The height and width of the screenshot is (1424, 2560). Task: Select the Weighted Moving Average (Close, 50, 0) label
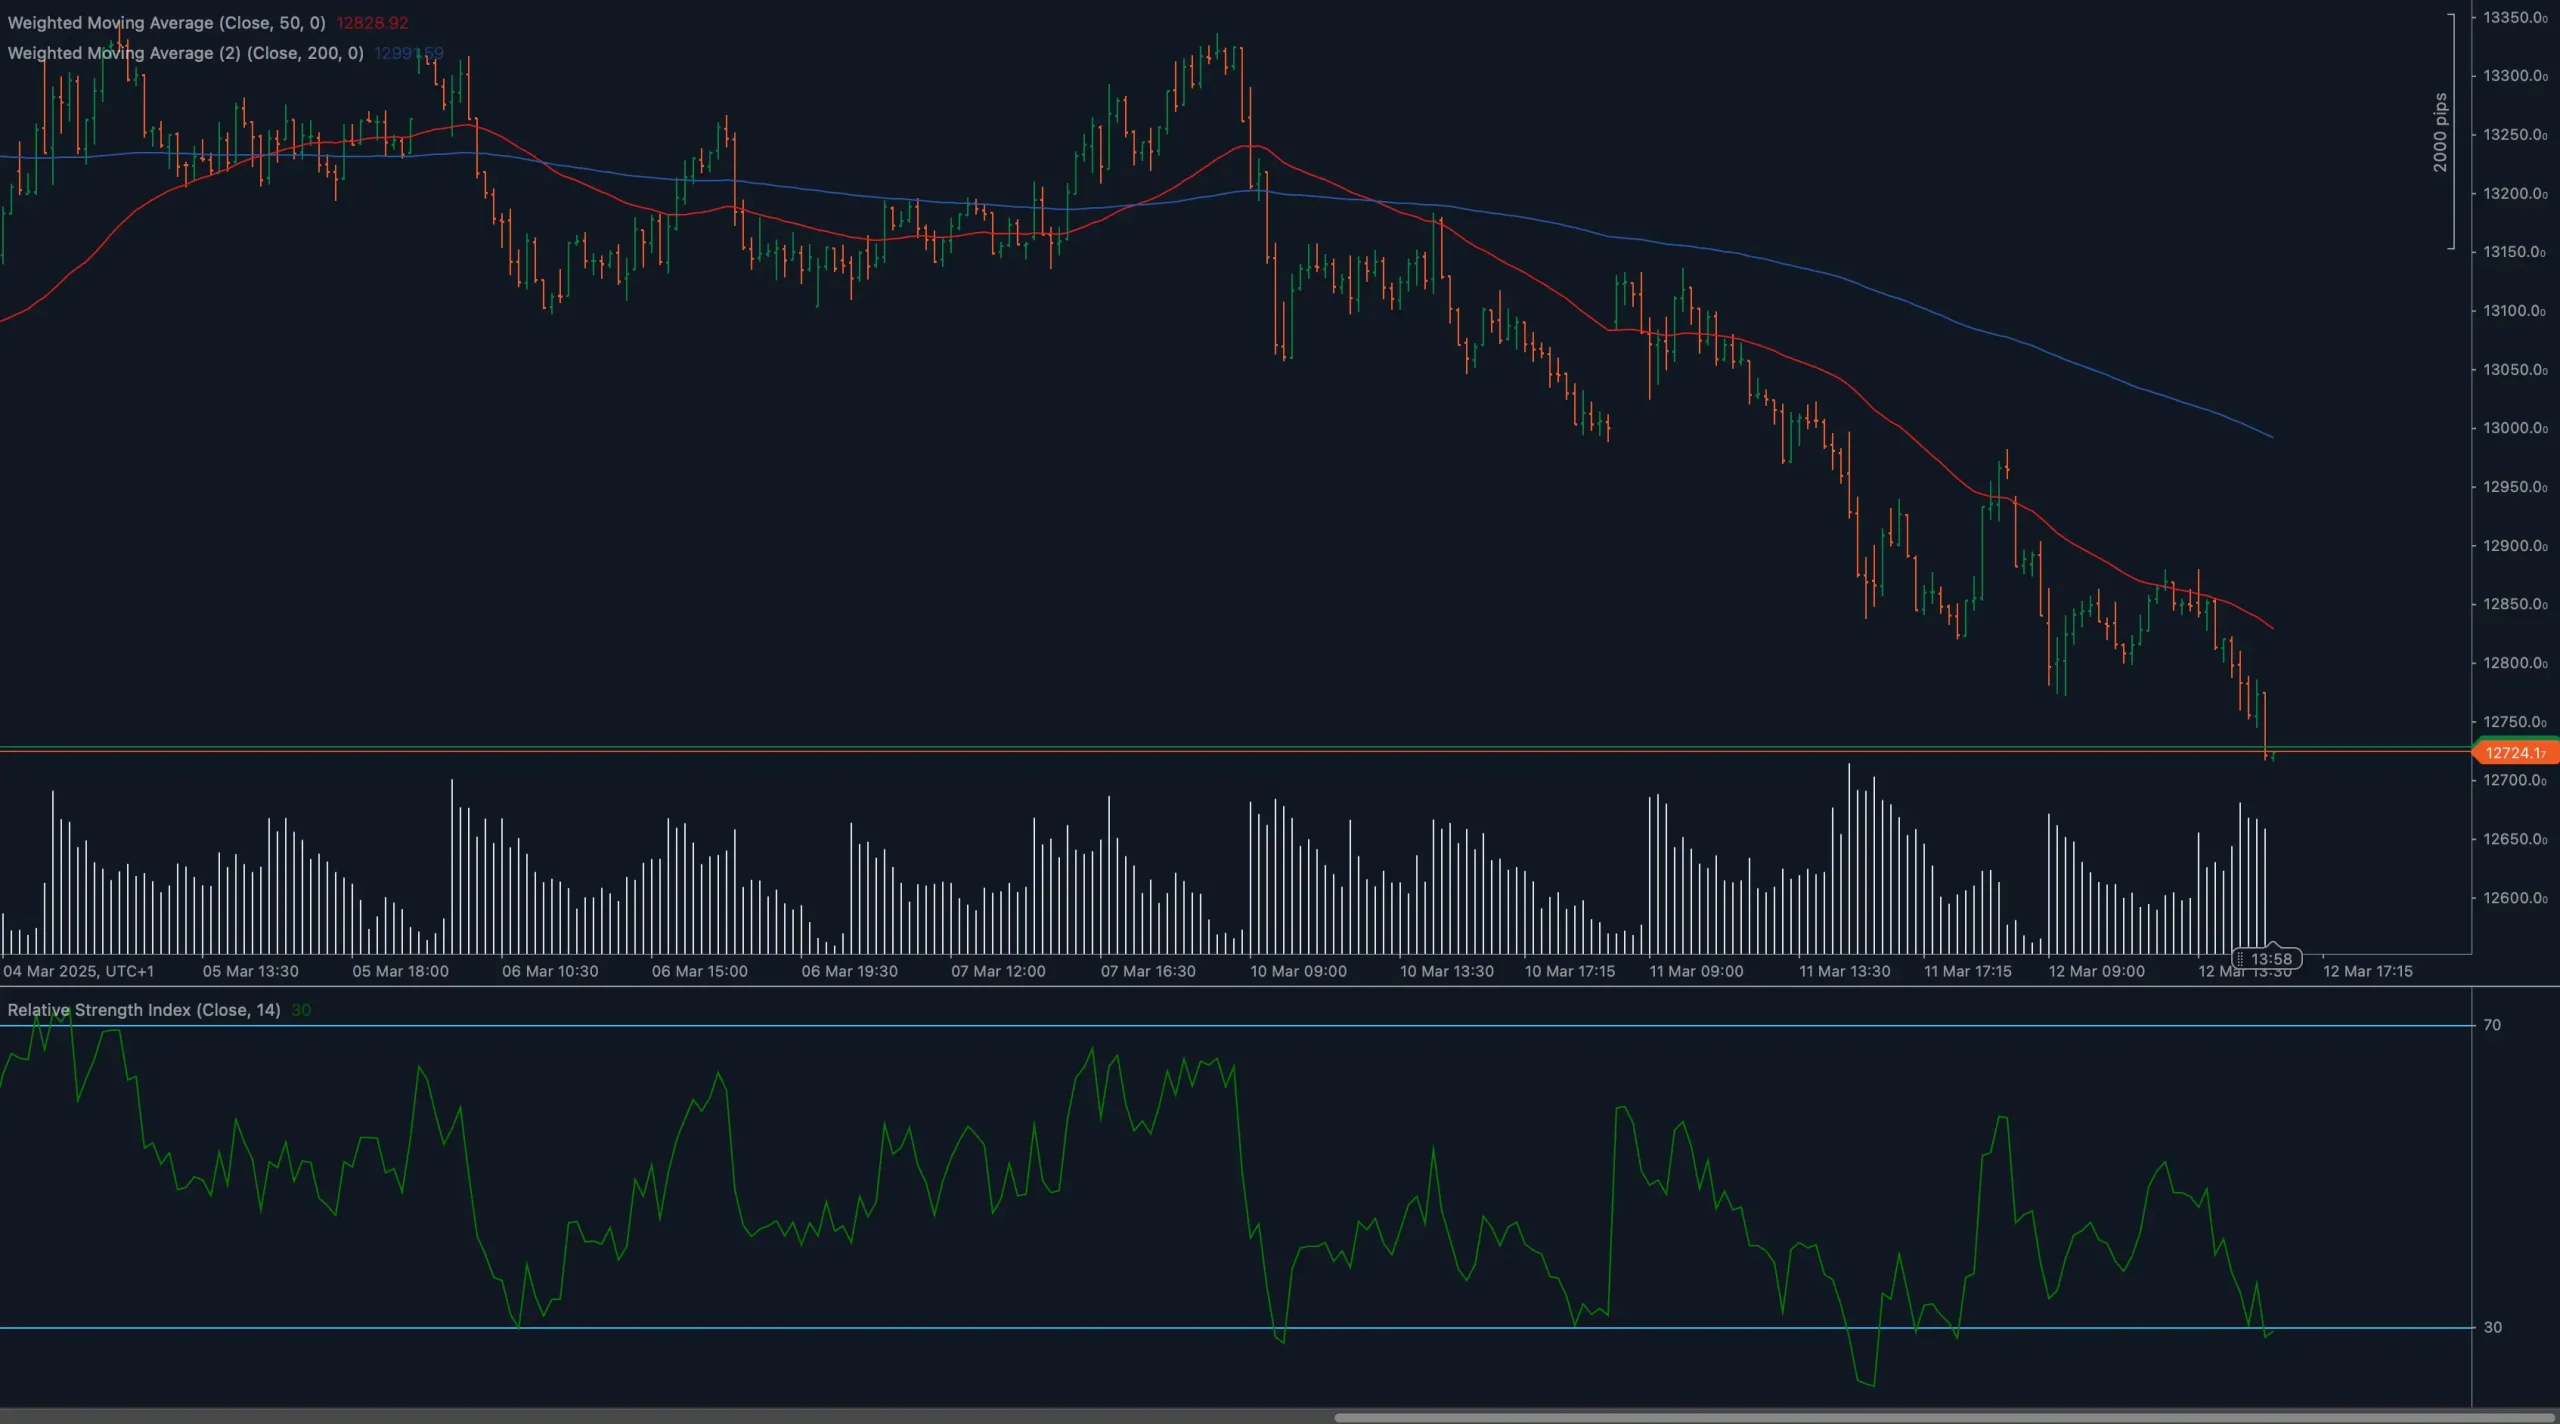[x=166, y=23]
